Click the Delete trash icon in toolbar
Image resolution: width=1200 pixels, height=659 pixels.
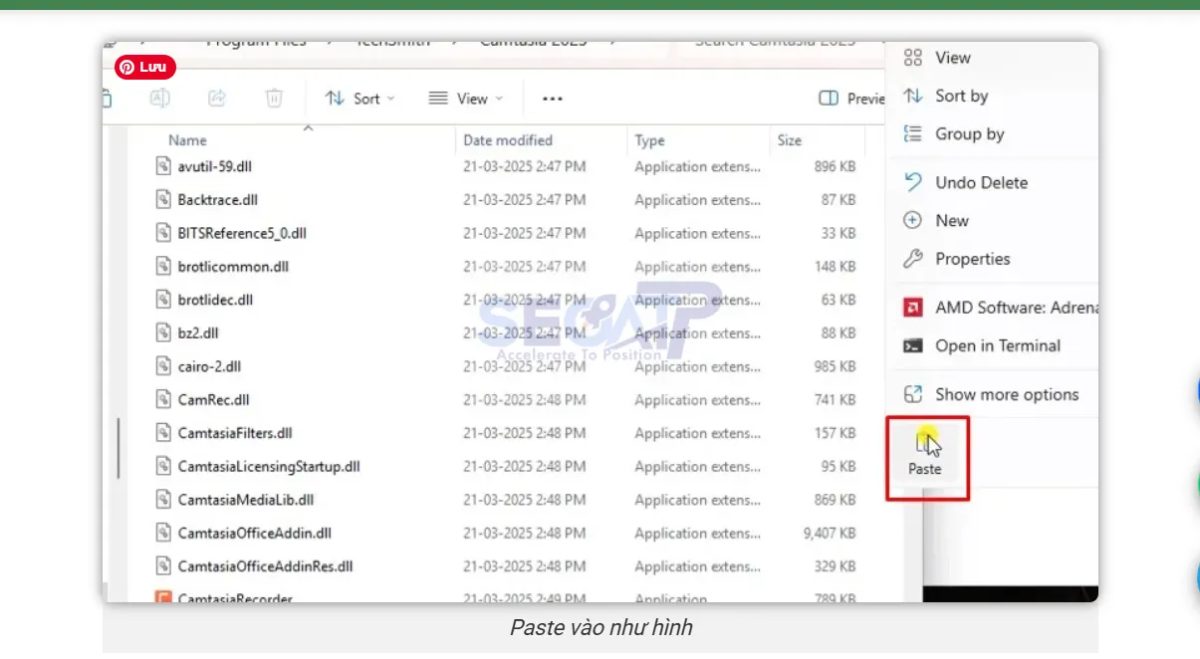(274, 97)
